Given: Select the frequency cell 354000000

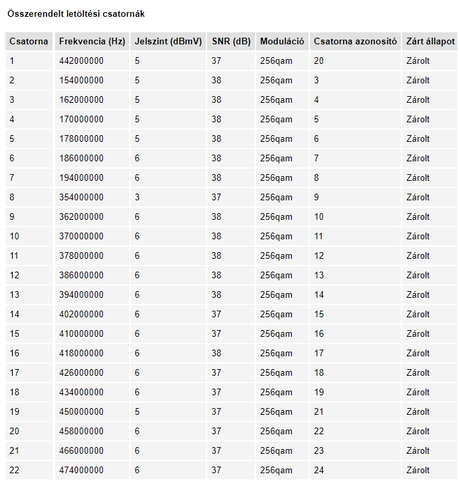Looking at the screenshot, I should (x=92, y=197).
